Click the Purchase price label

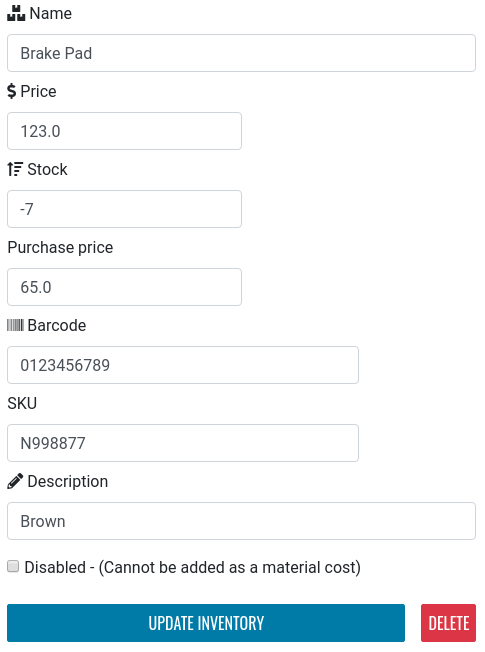(x=60, y=247)
